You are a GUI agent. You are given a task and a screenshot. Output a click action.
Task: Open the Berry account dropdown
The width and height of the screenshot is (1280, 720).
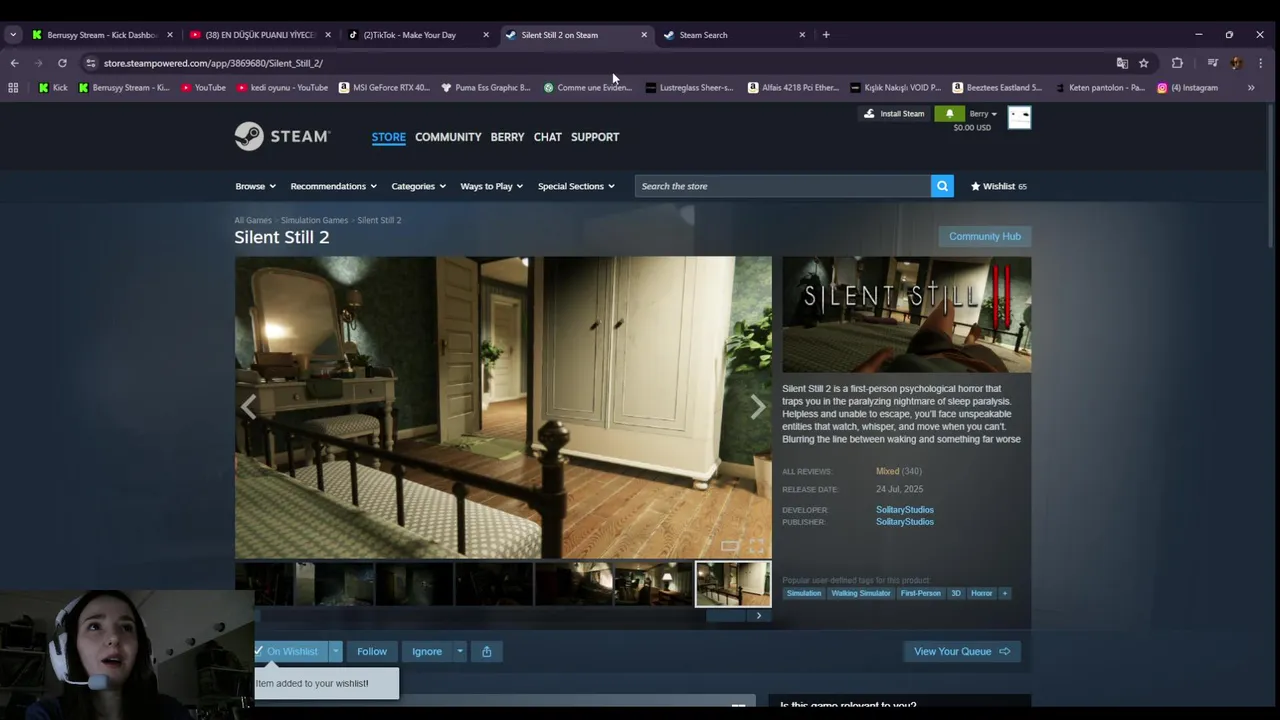click(x=983, y=114)
